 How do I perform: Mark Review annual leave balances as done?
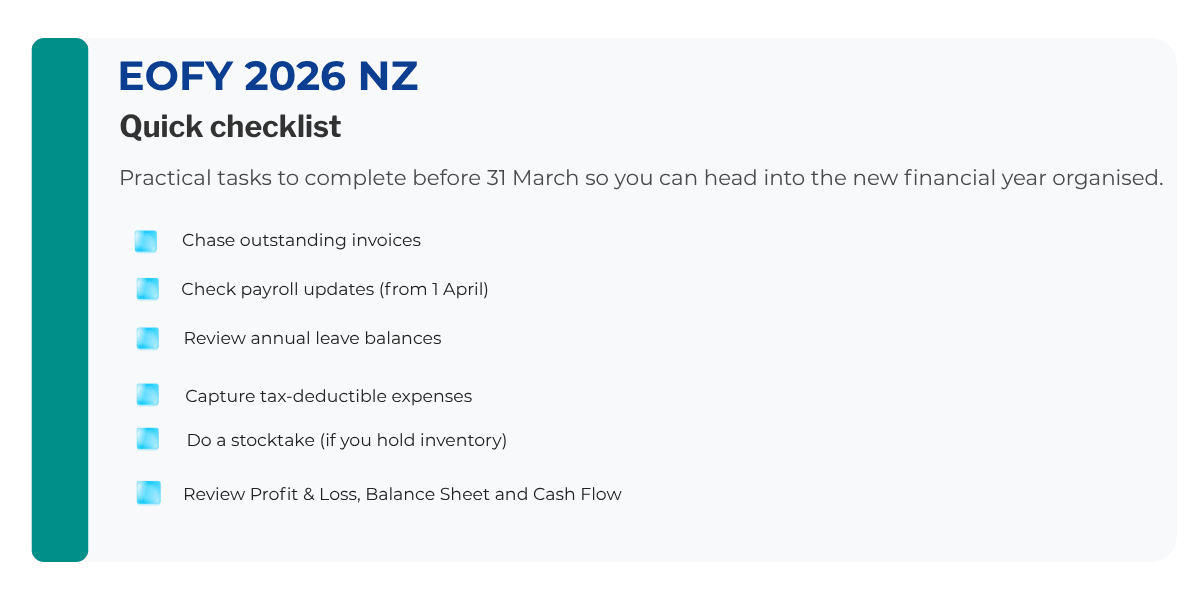(148, 338)
